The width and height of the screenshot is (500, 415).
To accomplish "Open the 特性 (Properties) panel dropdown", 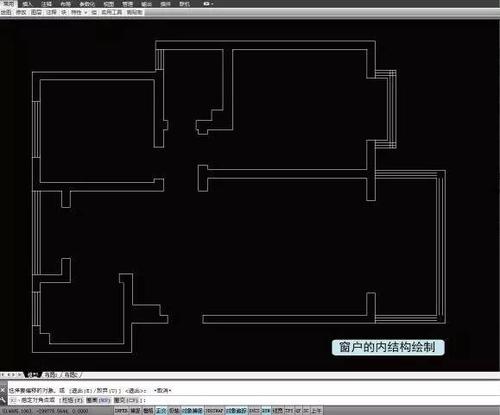I will pos(79,12).
